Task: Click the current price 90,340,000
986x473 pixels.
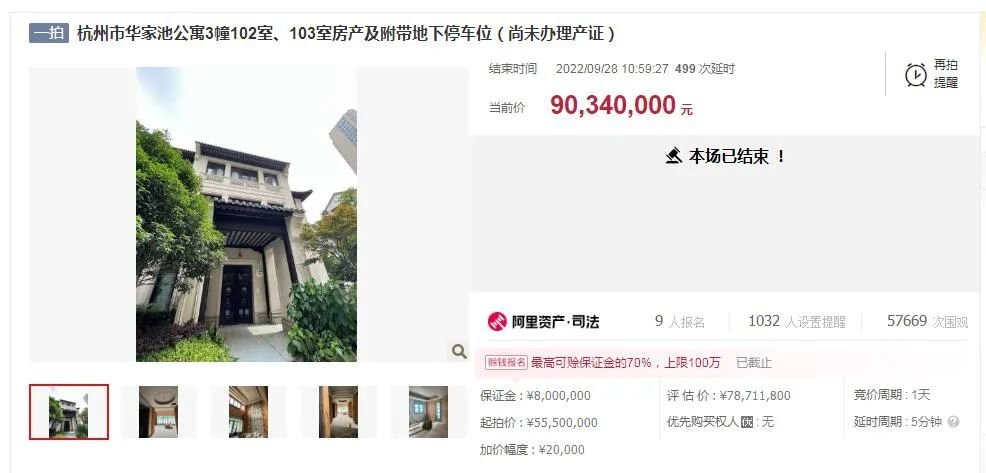Action: (x=613, y=106)
